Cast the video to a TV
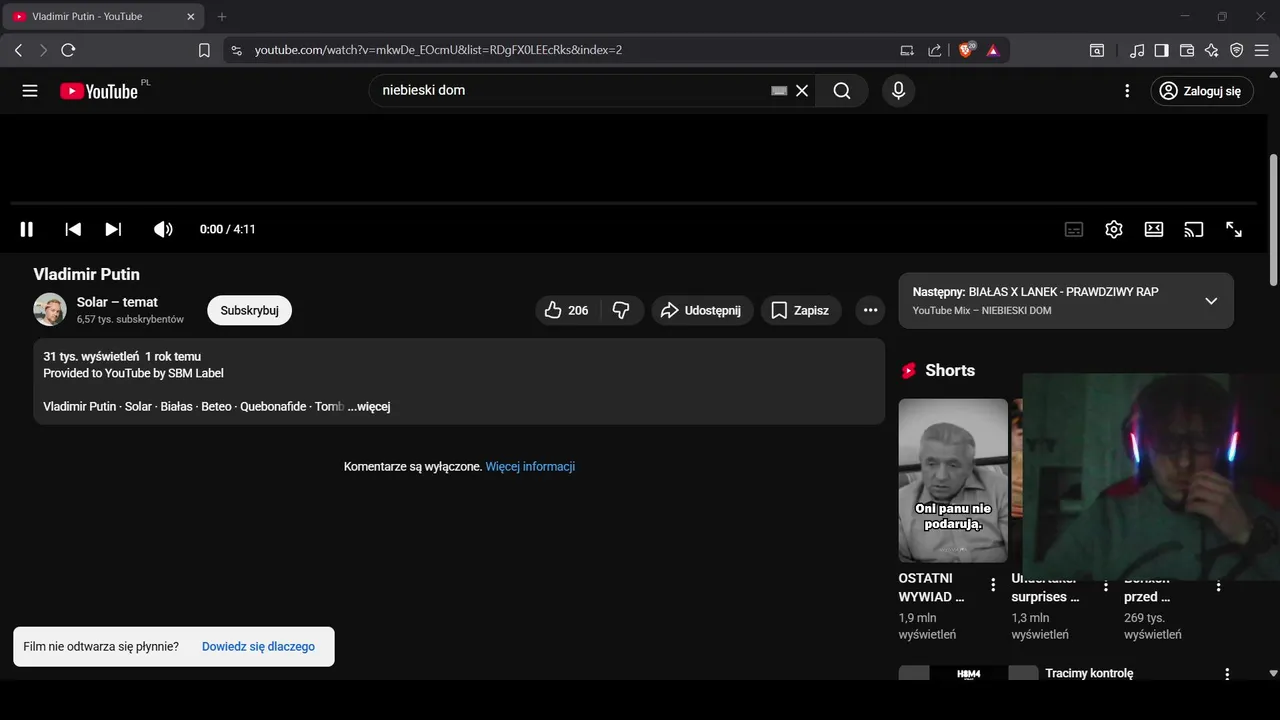 coord(1194,229)
